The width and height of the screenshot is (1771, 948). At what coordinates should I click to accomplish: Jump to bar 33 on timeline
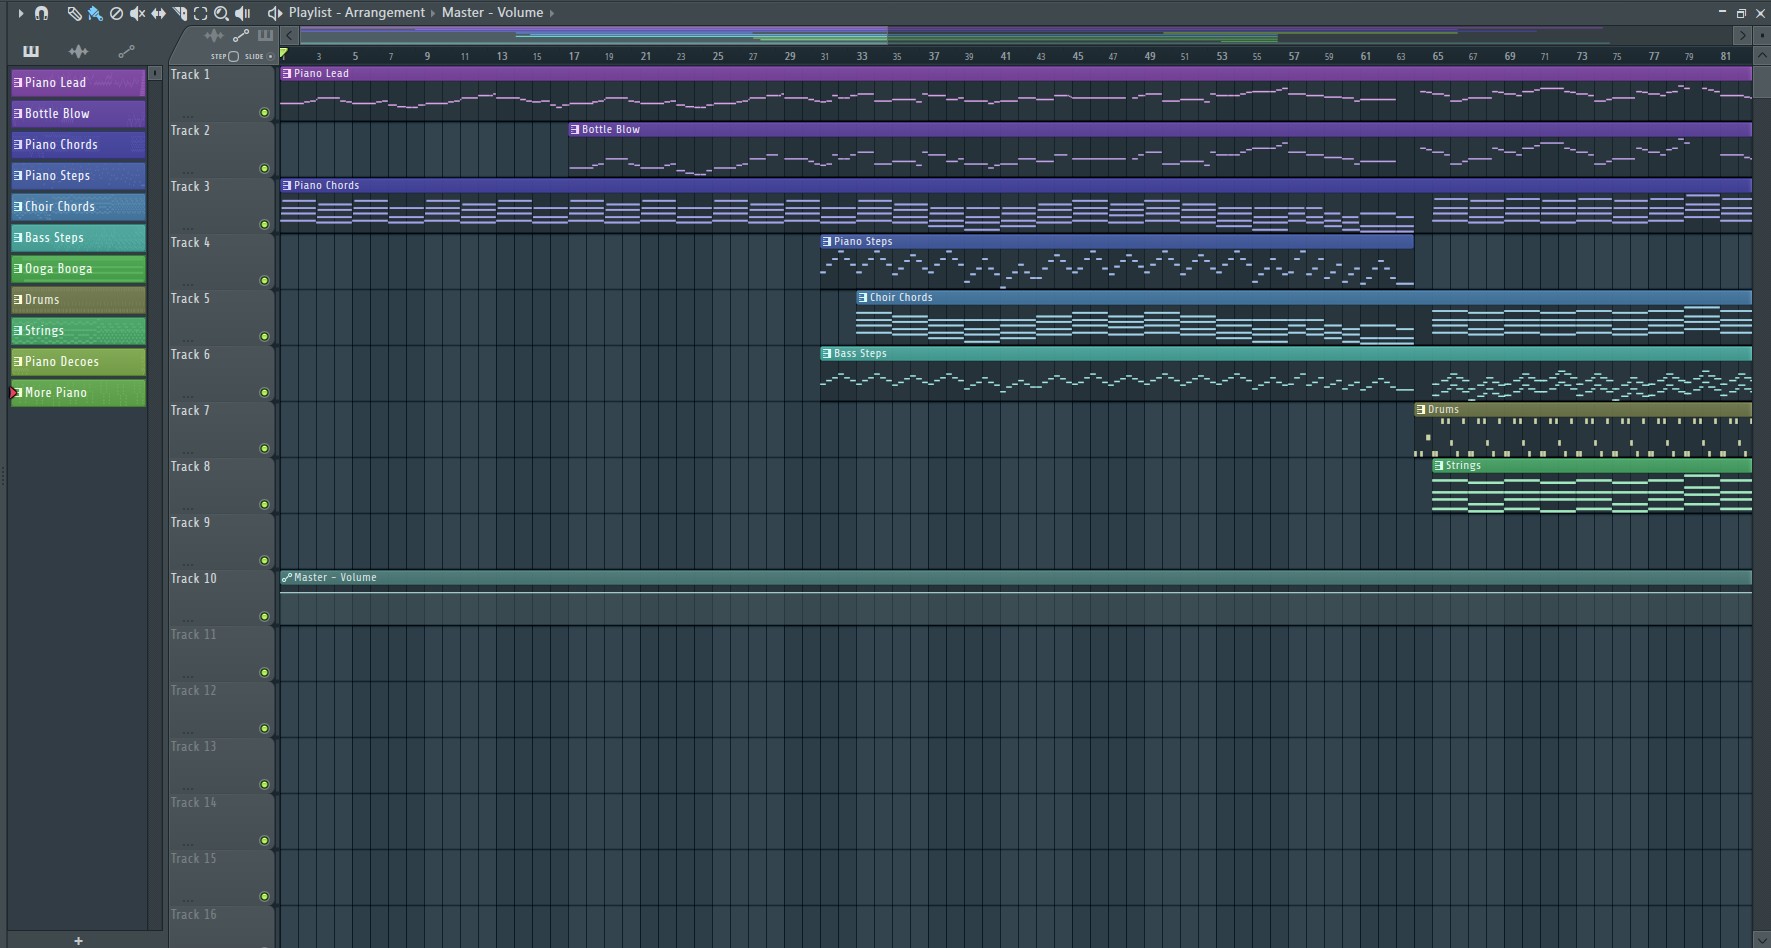(862, 56)
